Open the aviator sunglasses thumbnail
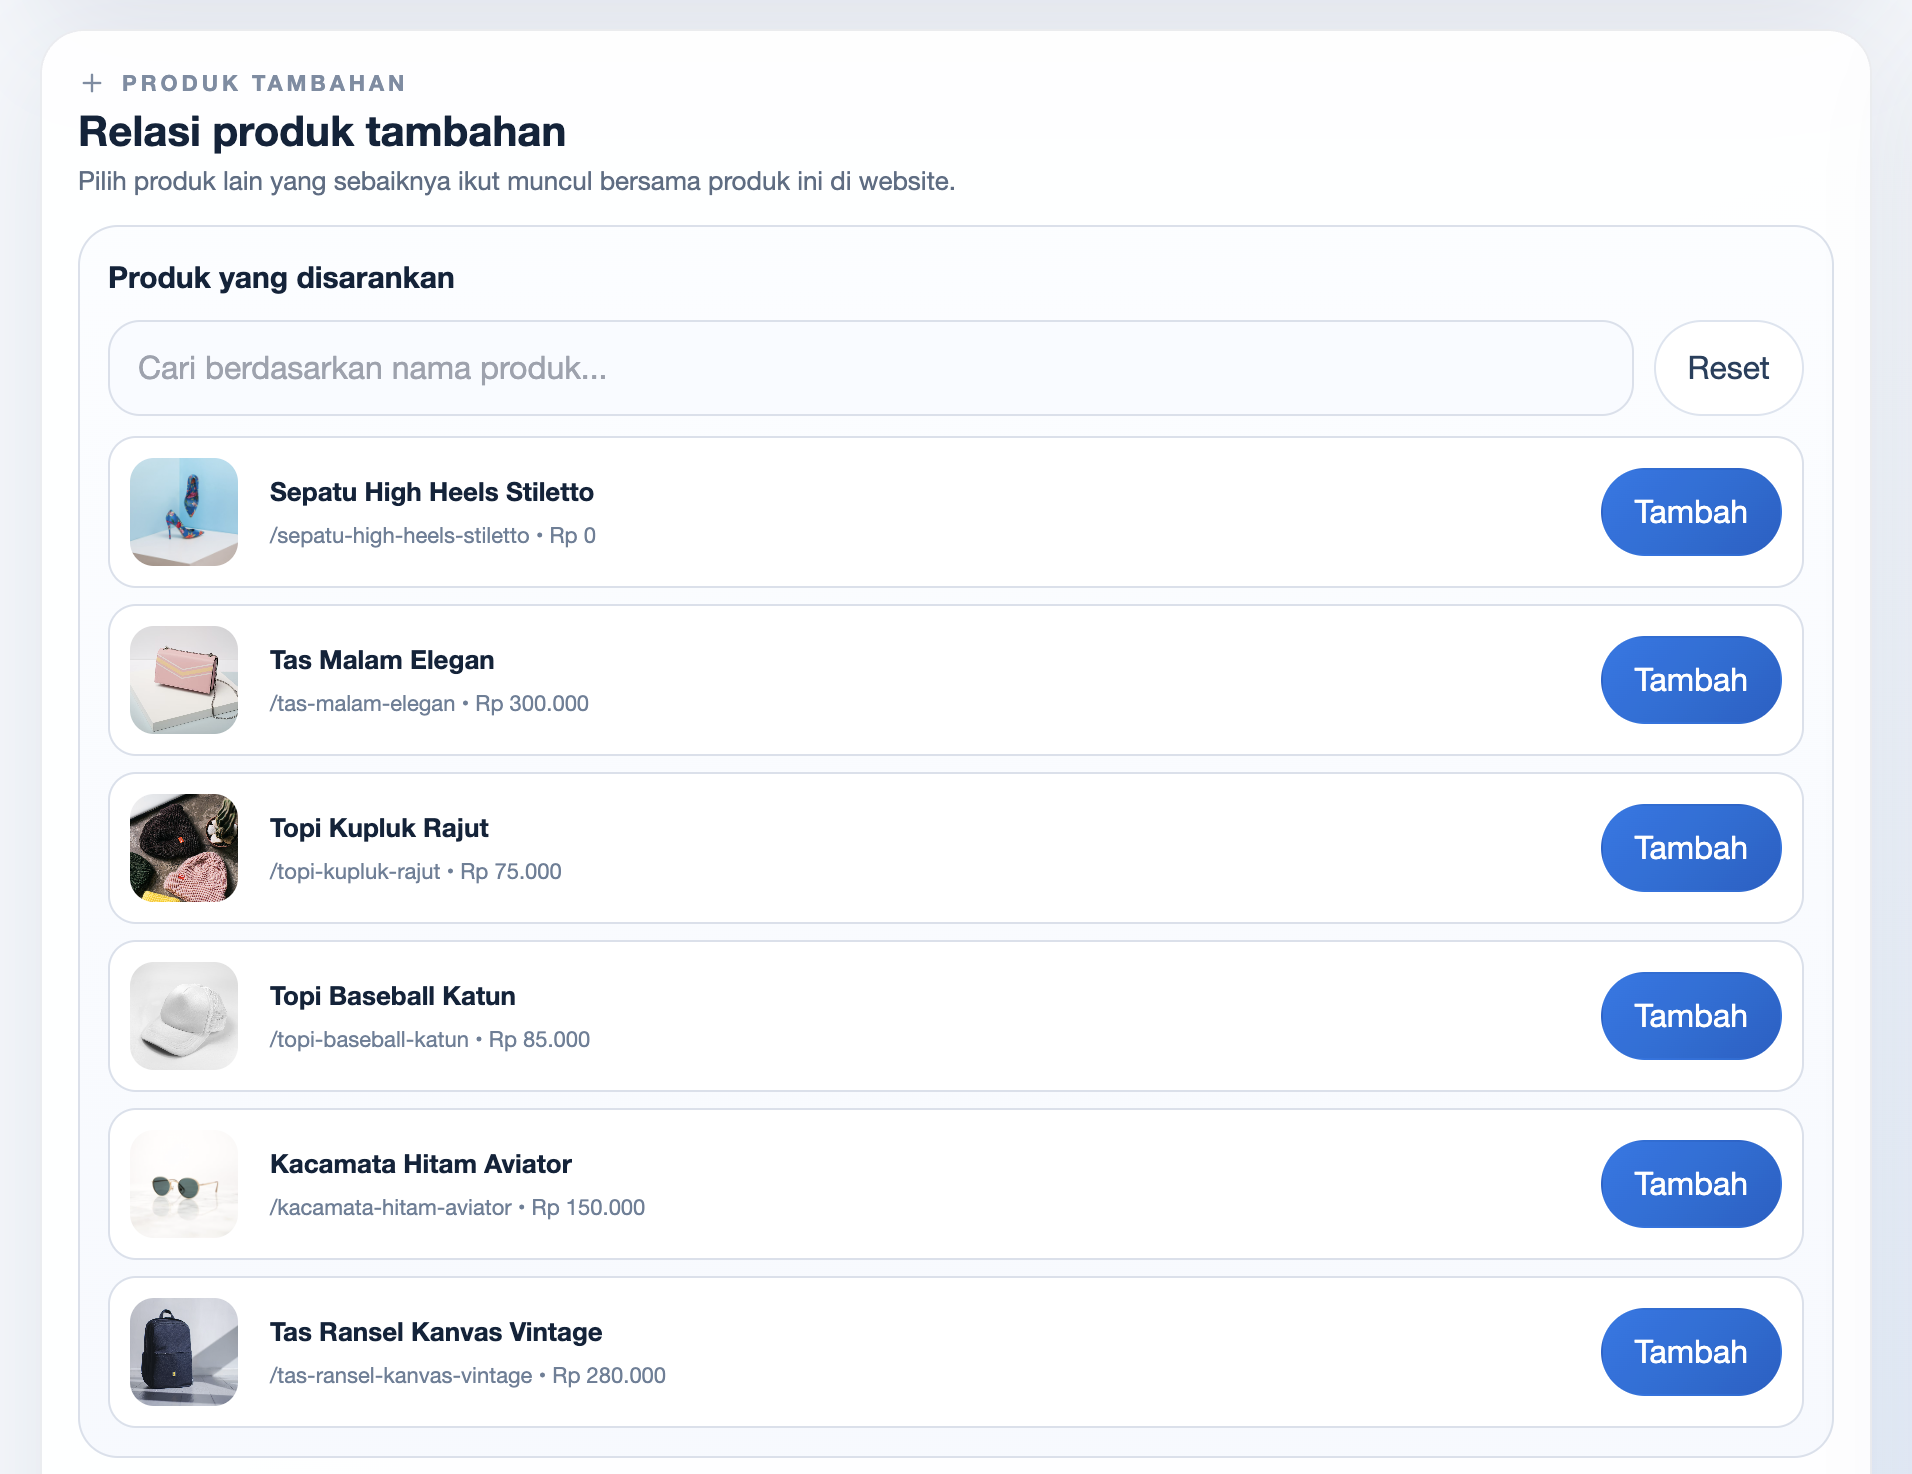1912x1474 pixels. [184, 1184]
